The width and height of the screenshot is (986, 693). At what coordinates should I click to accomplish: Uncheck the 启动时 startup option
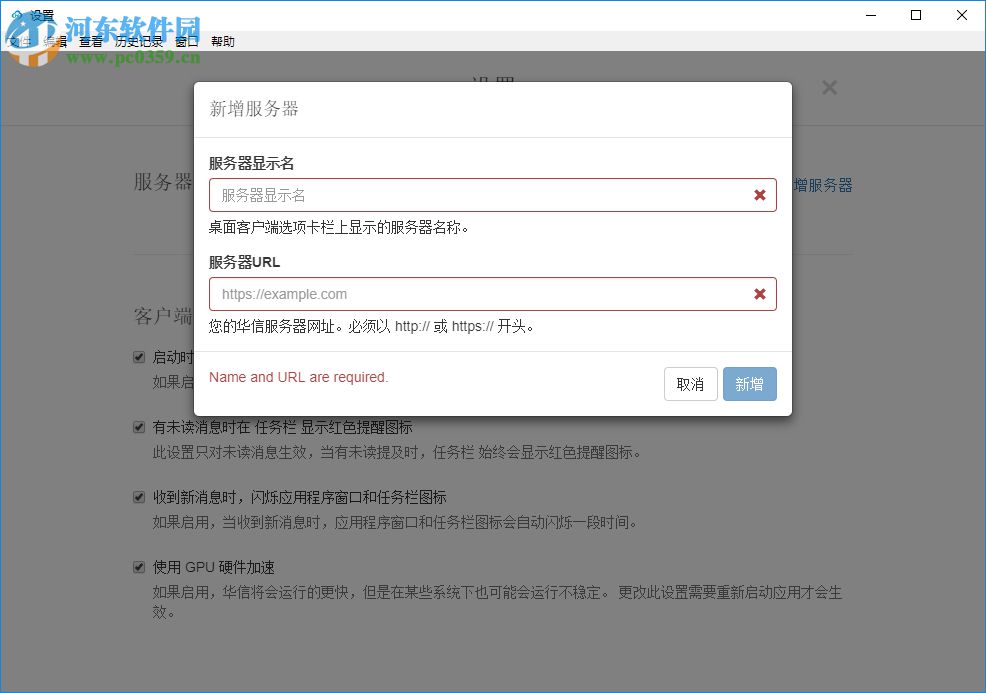tap(138, 357)
